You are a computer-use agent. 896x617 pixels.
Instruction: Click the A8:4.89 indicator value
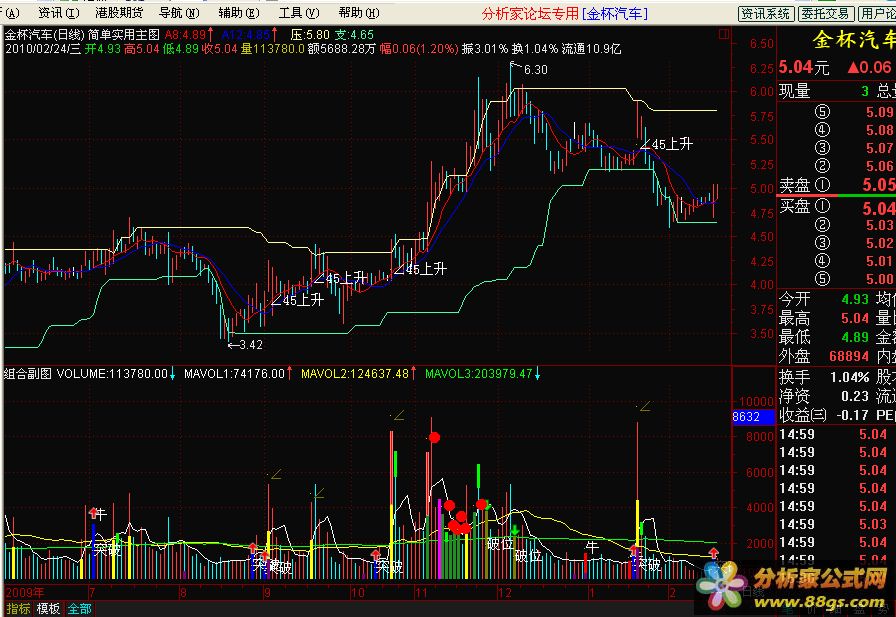click(x=189, y=35)
